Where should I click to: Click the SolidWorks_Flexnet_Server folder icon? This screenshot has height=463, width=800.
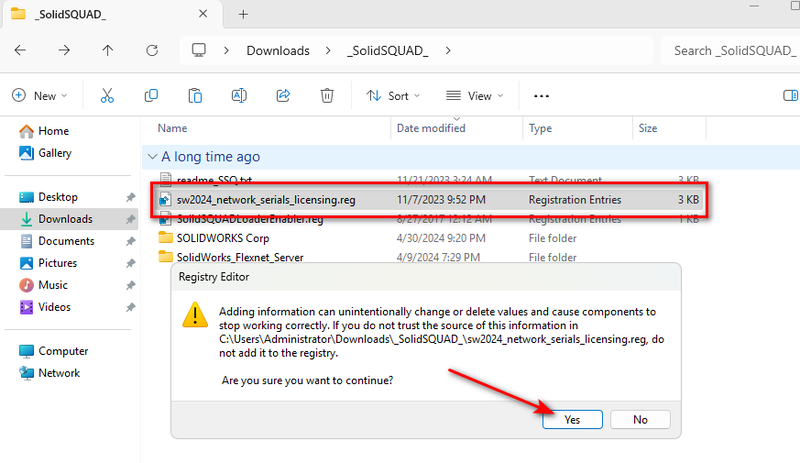165,256
